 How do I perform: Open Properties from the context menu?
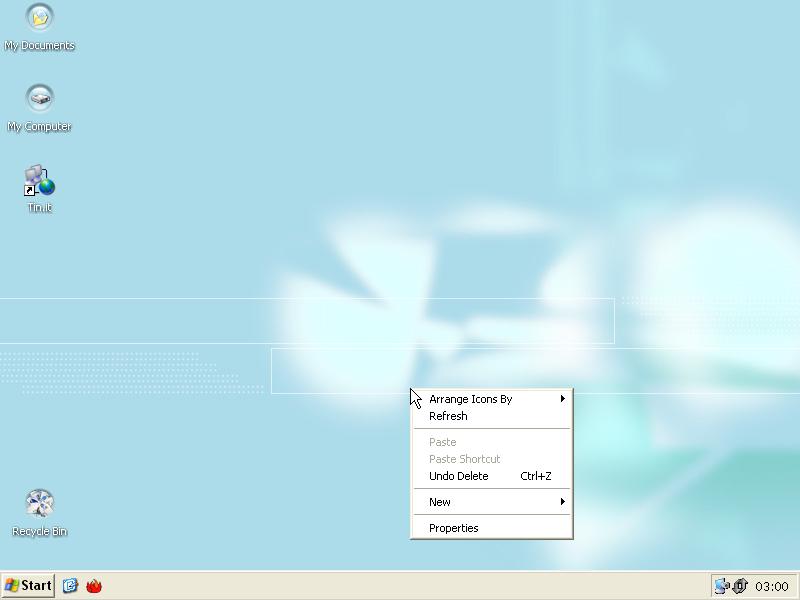492,528
